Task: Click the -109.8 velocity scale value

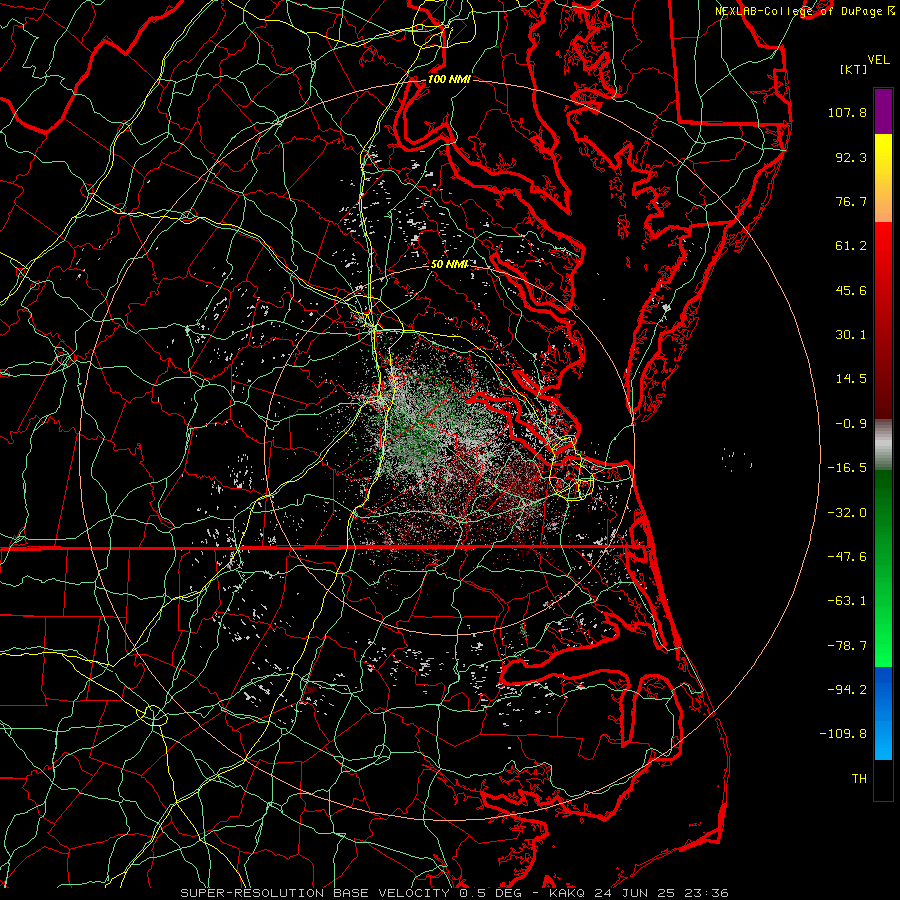Action: pos(843,734)
